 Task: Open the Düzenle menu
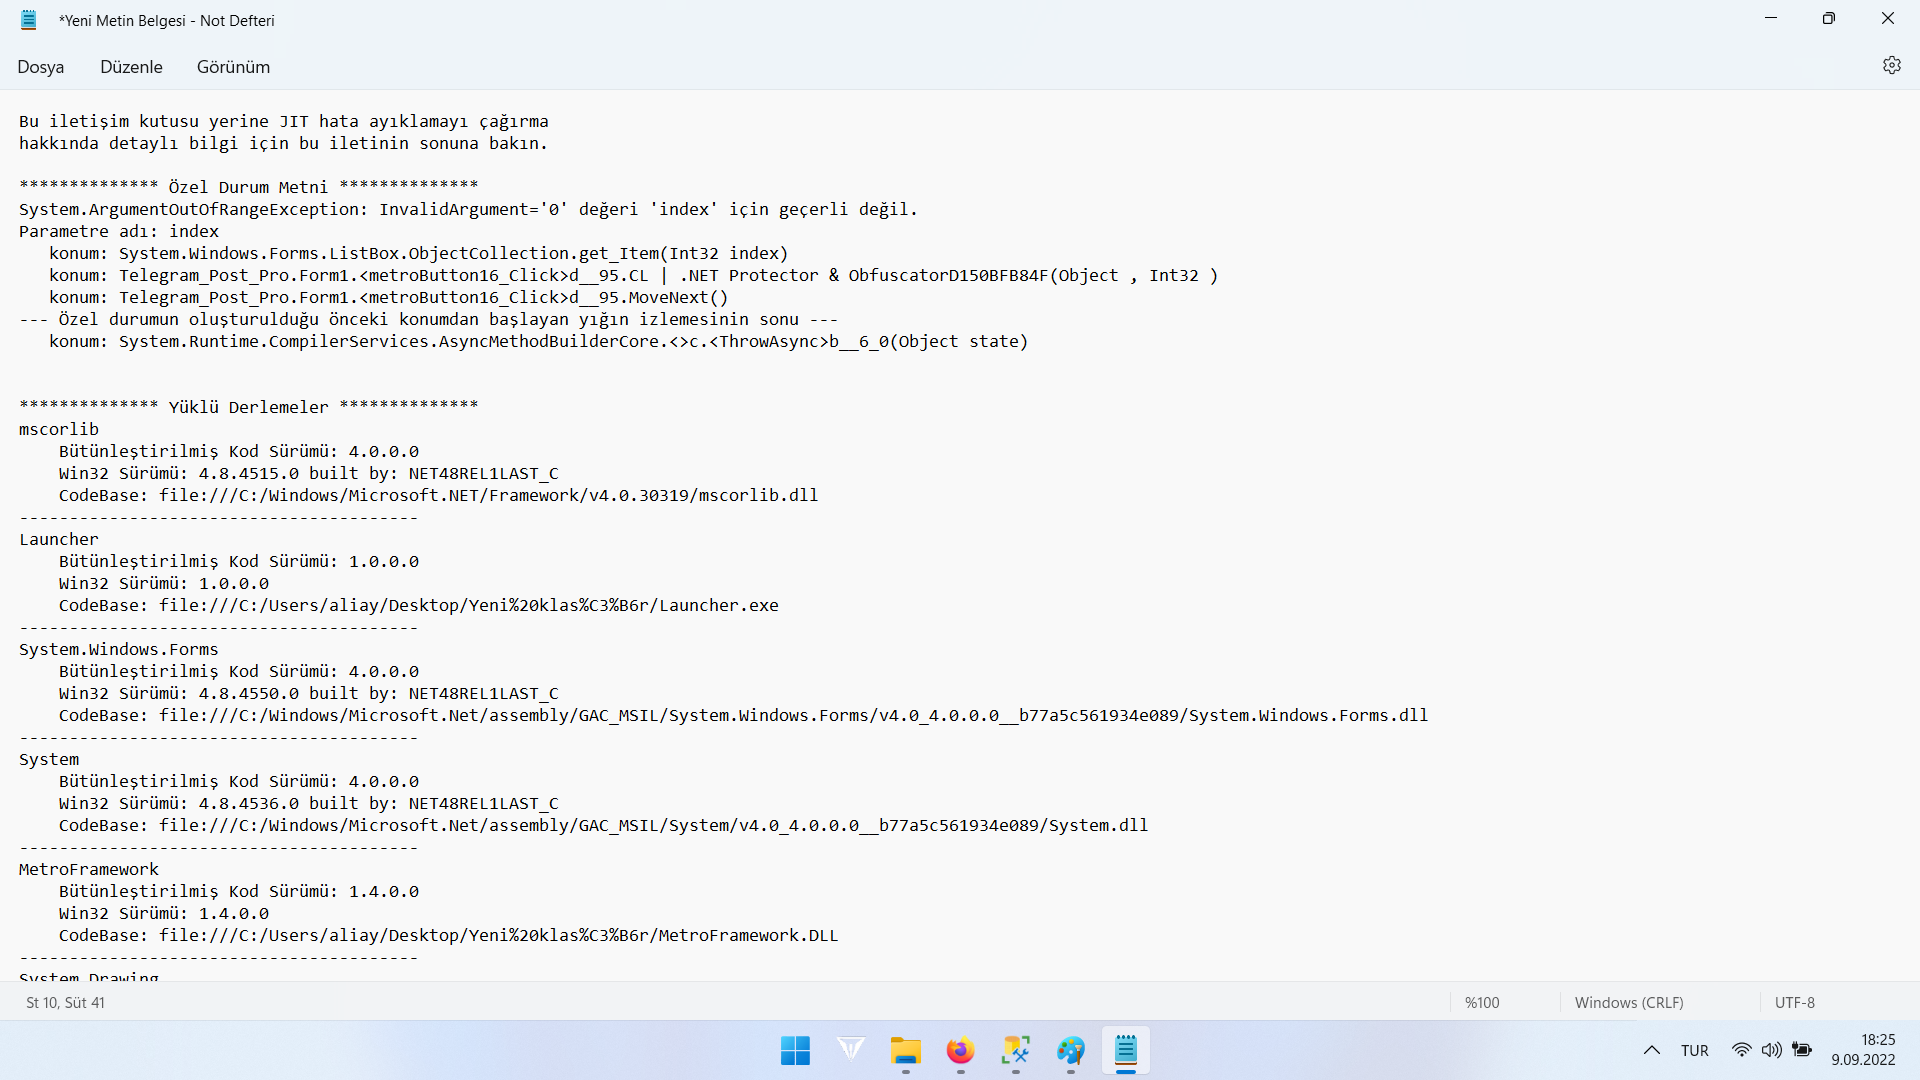tap(131, 67)
